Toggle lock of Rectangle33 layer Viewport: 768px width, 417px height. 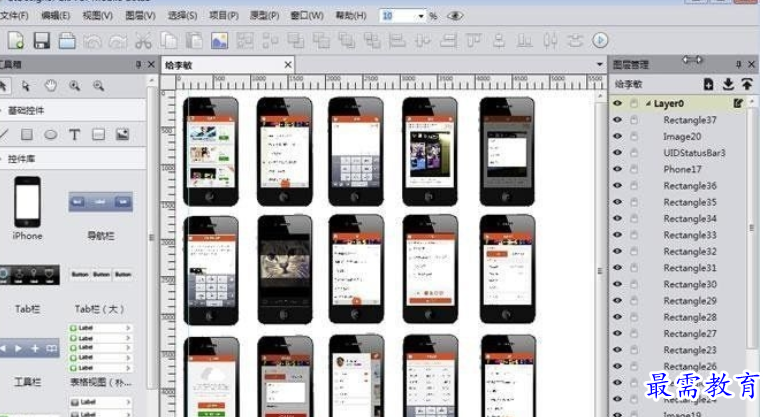(634, 235)
